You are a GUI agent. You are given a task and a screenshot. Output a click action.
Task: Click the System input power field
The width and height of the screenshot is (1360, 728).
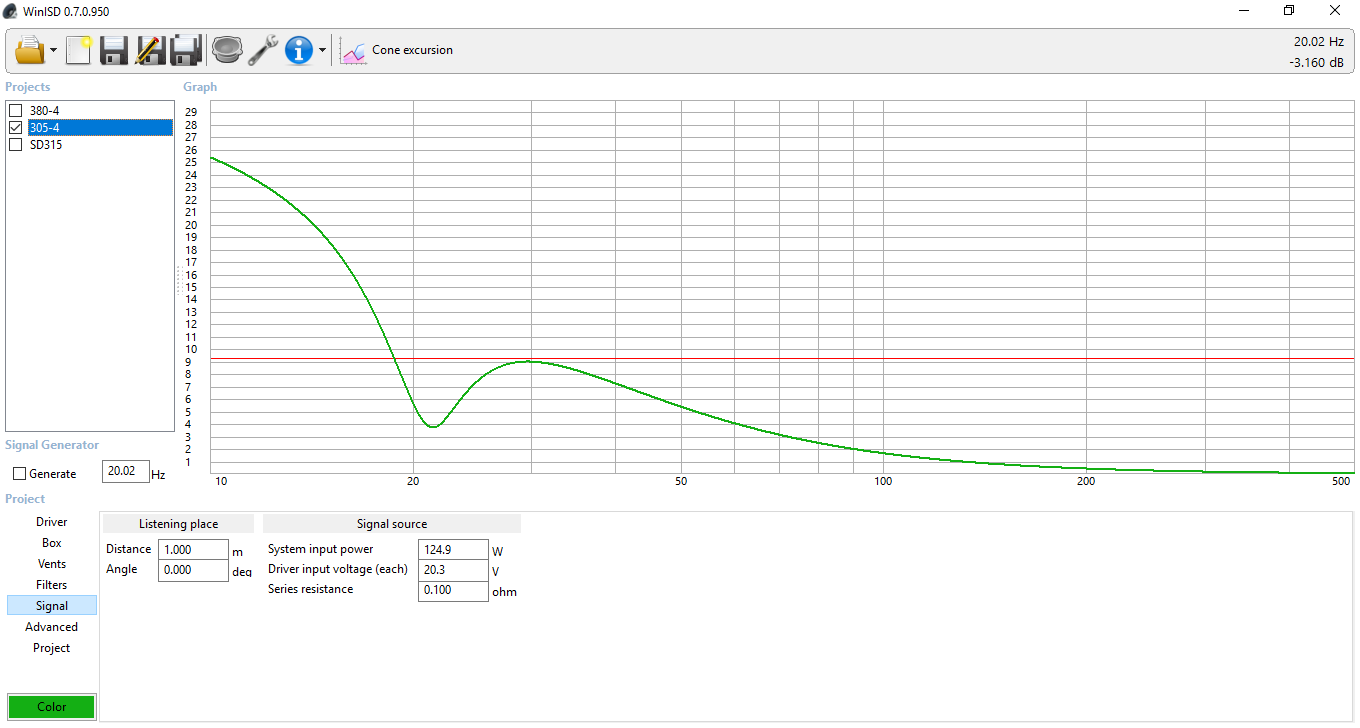[453, 549]
